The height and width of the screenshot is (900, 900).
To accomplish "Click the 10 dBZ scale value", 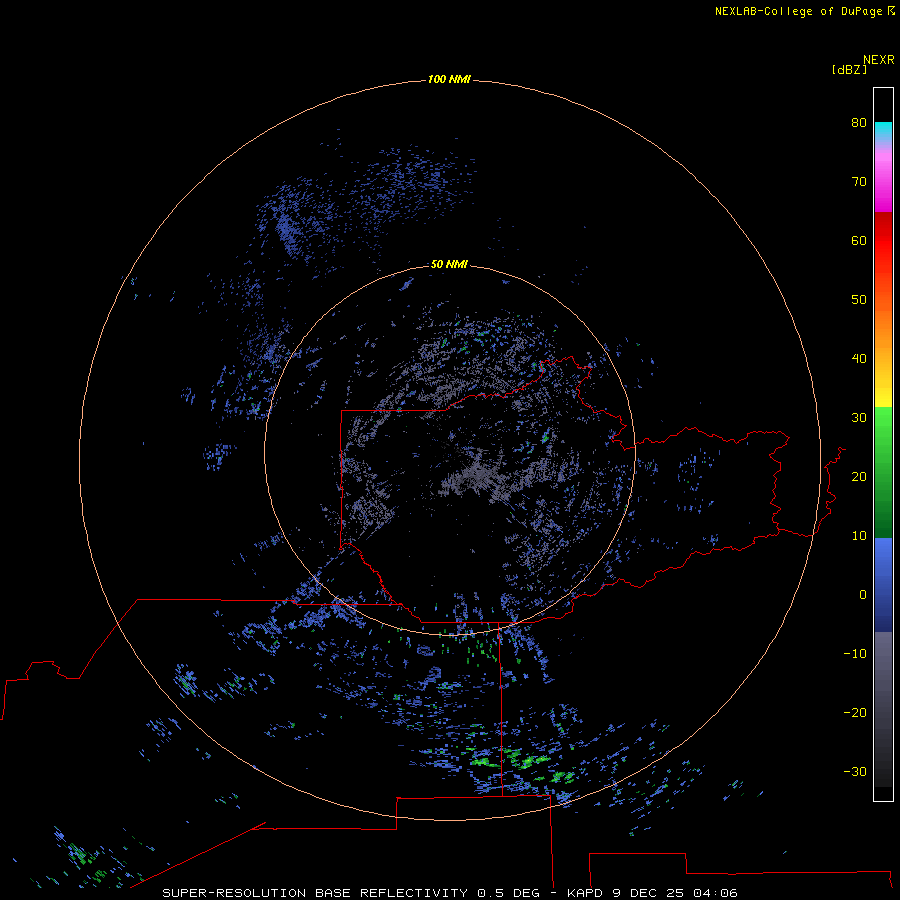I will click(859, 536).
